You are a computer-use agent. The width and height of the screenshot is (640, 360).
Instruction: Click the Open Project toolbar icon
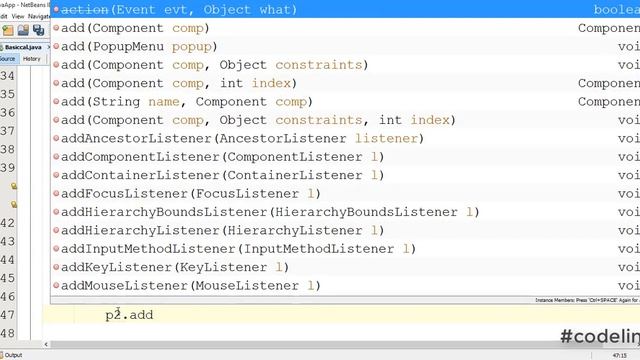click(x=23, y=30)
